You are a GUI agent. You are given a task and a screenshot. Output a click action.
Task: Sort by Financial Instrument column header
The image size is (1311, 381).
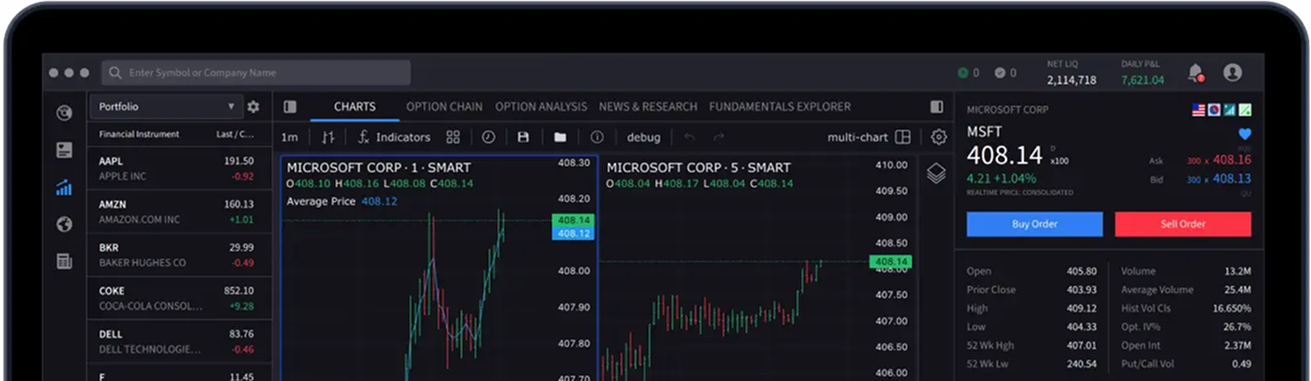pyautogui.click(x=139, y=134)
